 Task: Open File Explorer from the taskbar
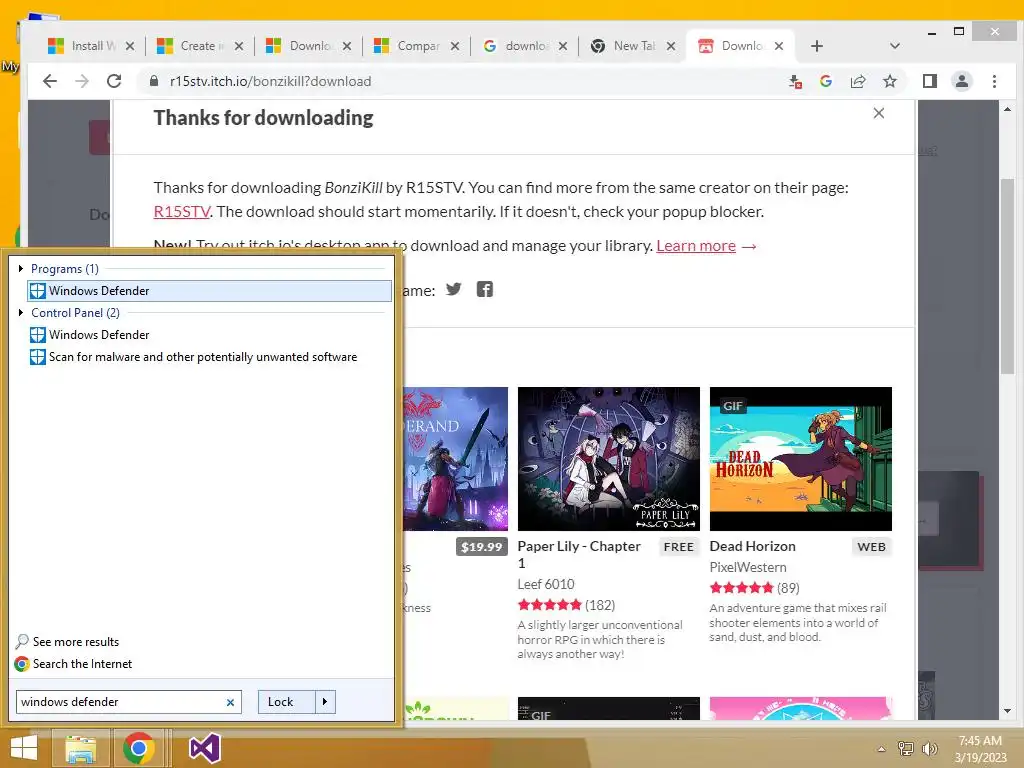(80, 748)
